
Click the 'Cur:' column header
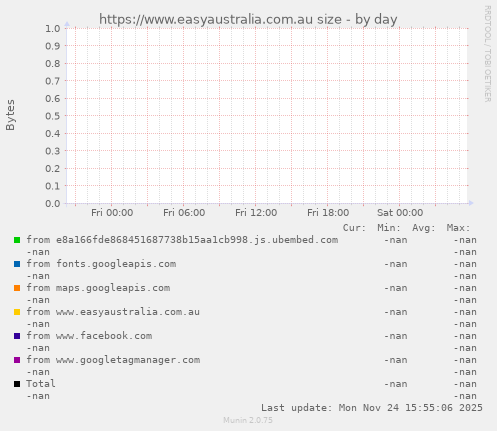(354, 228)
